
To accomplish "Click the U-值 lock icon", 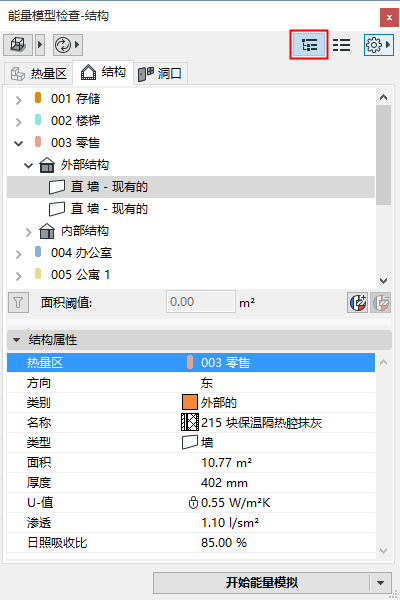I will pos(193,503).
